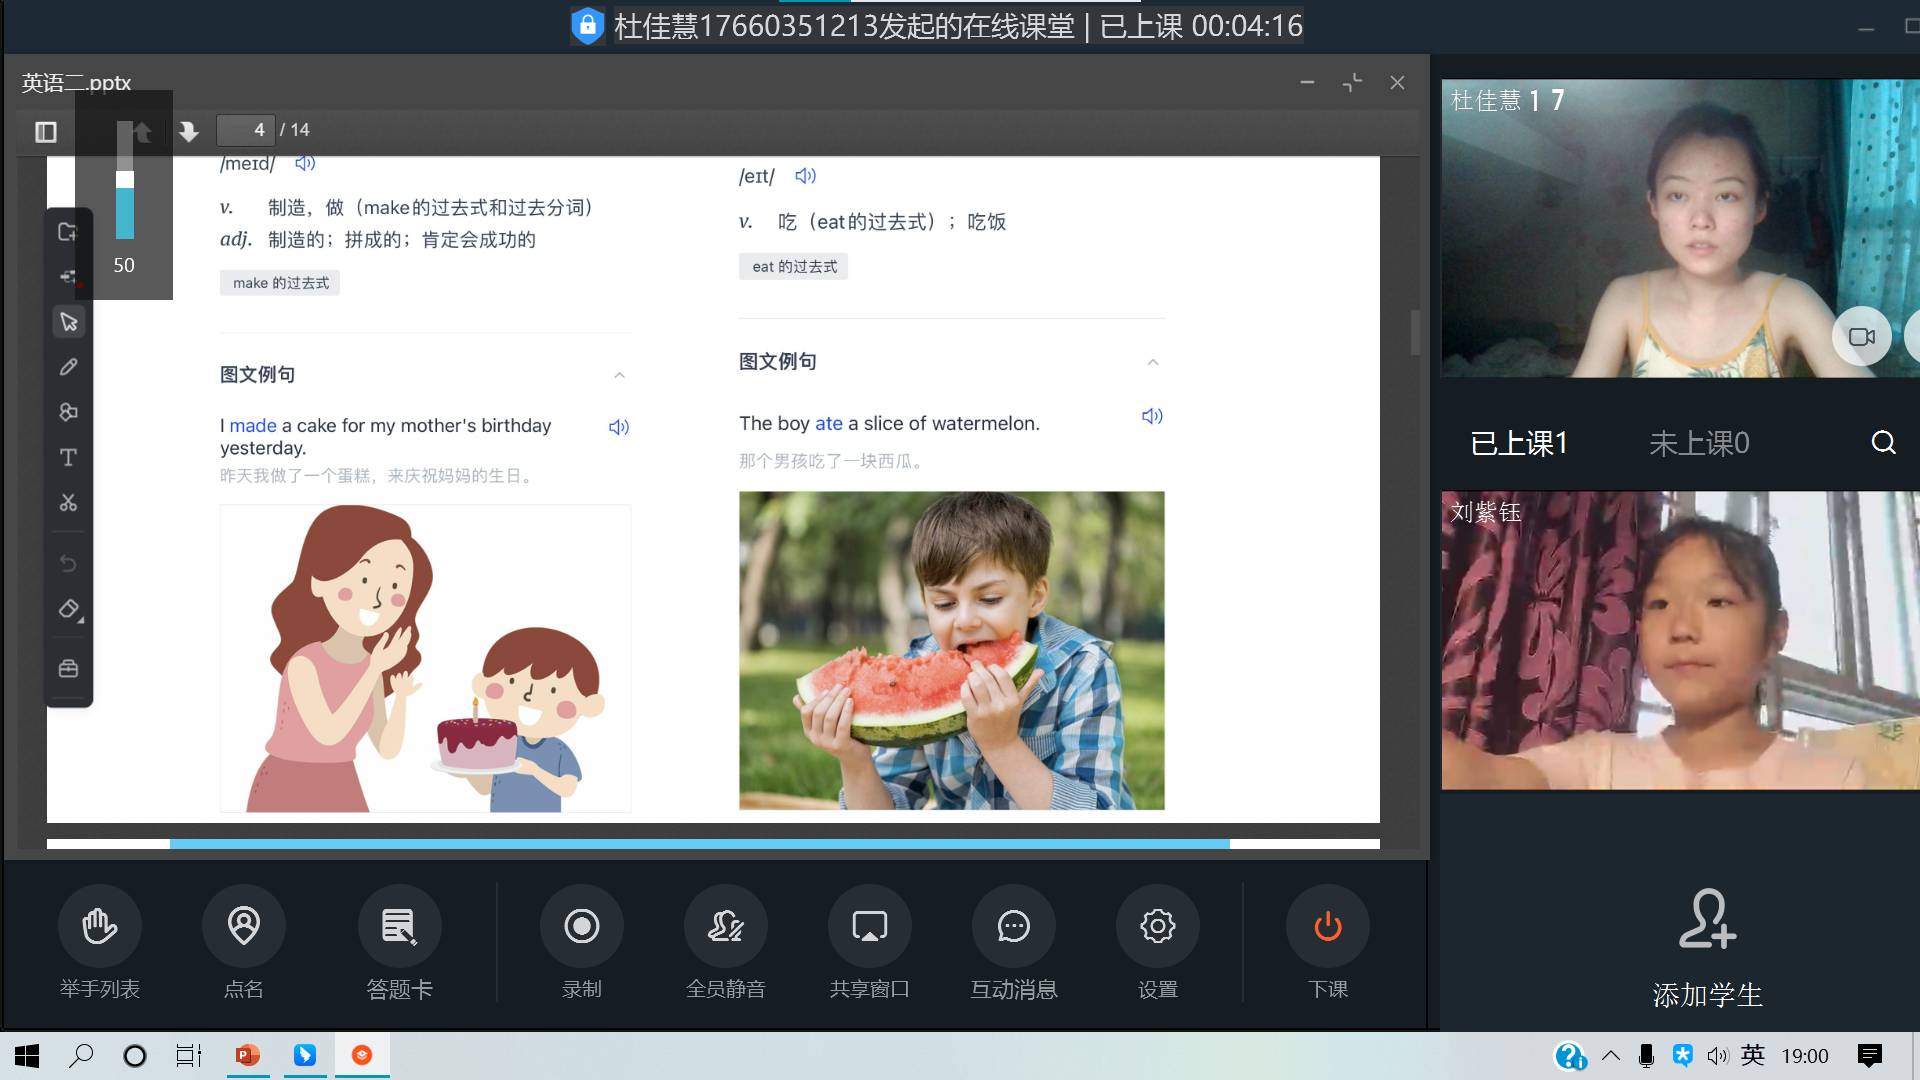
Task: Select the arrow pointer tool
Action: [x=68, y=322]
